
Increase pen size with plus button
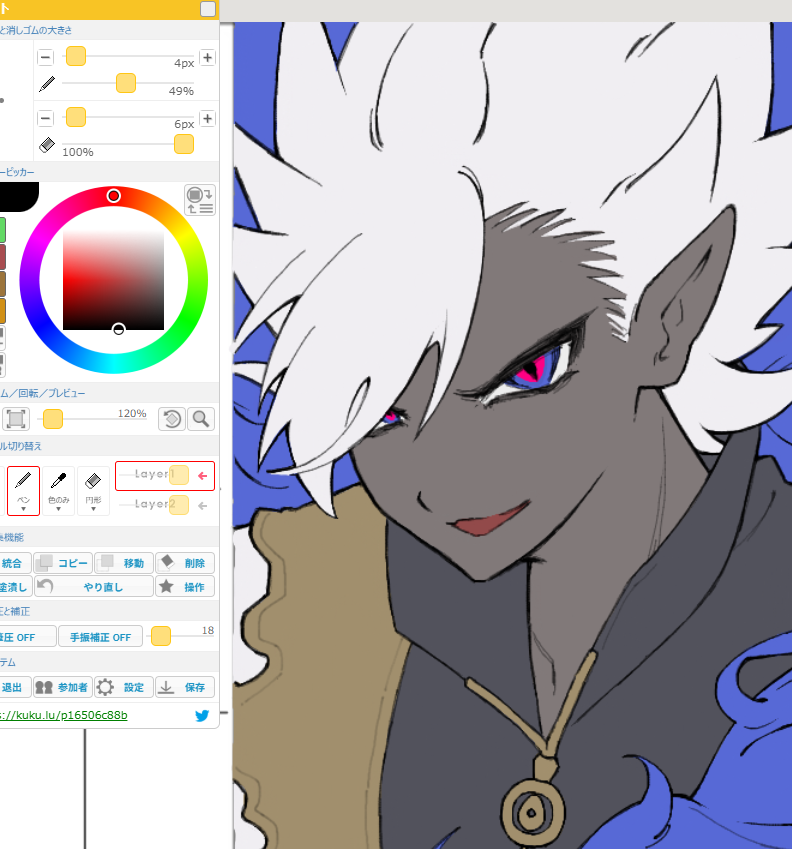(x=207, y=57)
